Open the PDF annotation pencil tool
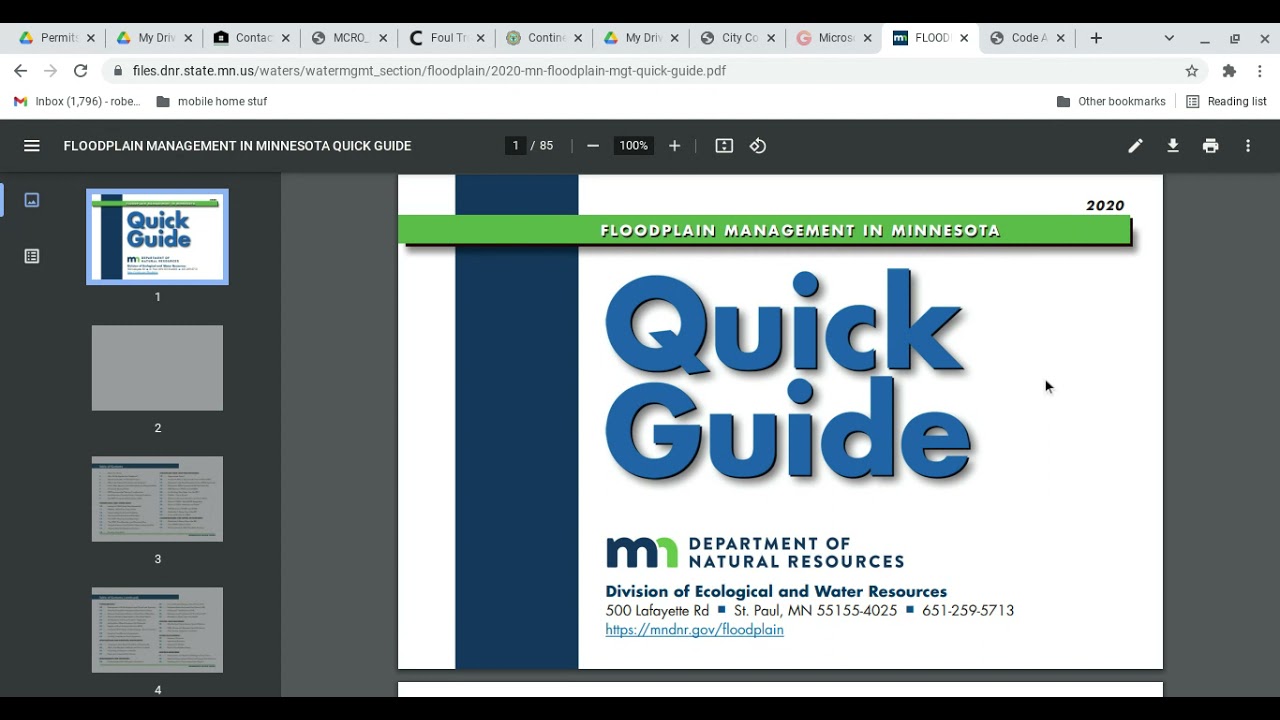 (x=1136, y=146)
